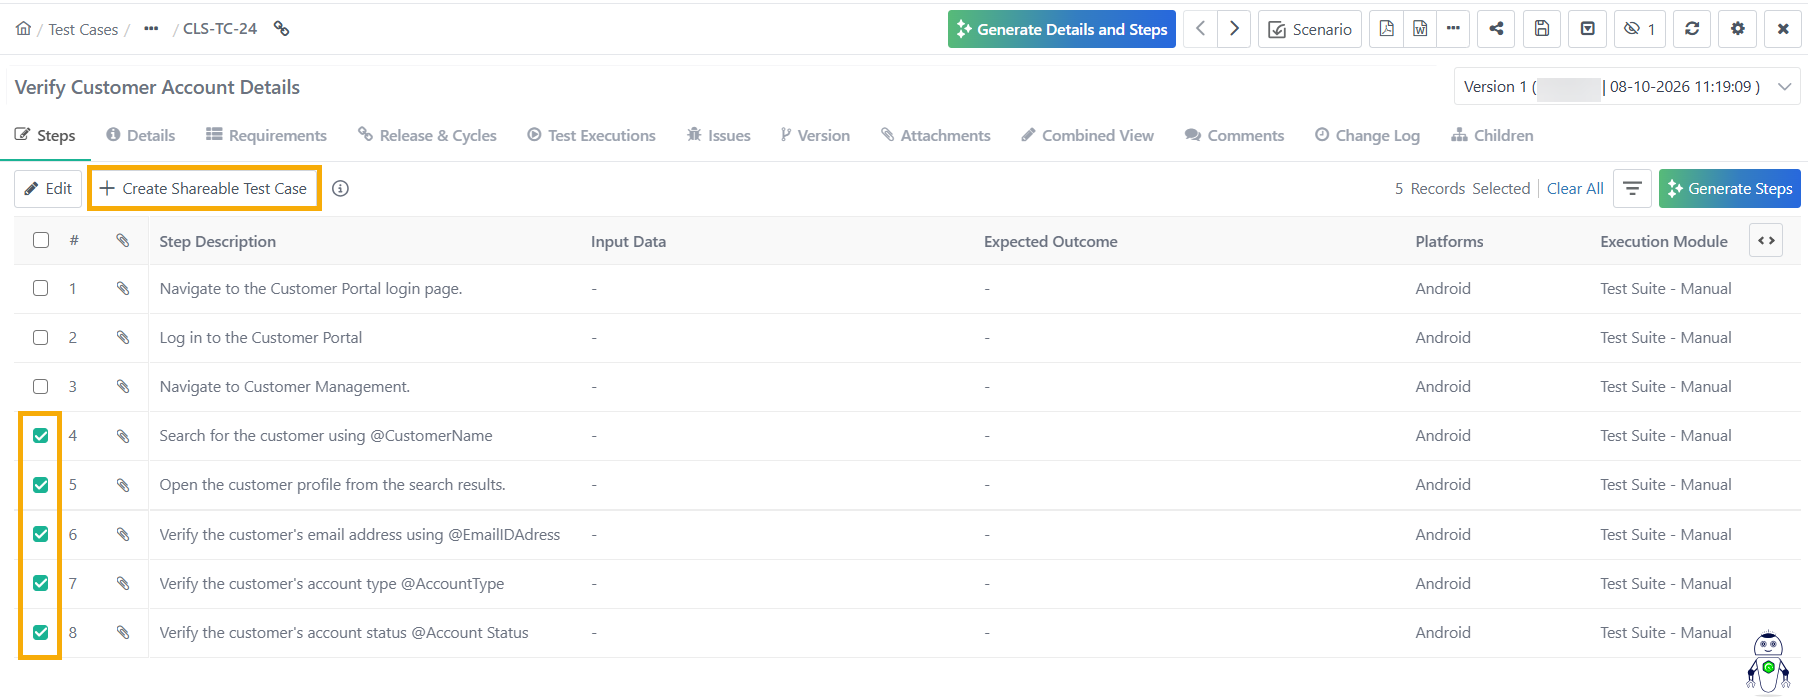Open the breadcrumb ellipsis menu
Image resolution: width=1808 pixels, height=699 pixels.
tap(151, 29)
